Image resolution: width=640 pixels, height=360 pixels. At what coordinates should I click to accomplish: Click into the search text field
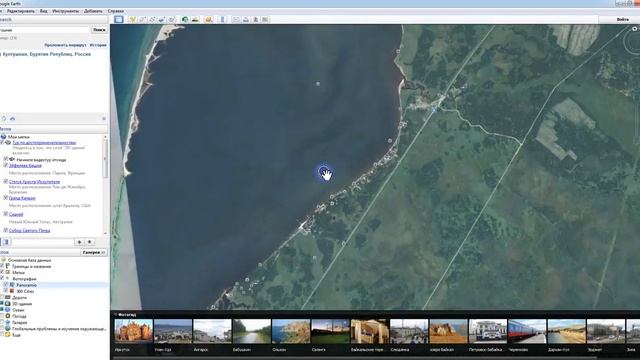pyautogui.click(x=44, y=30)
